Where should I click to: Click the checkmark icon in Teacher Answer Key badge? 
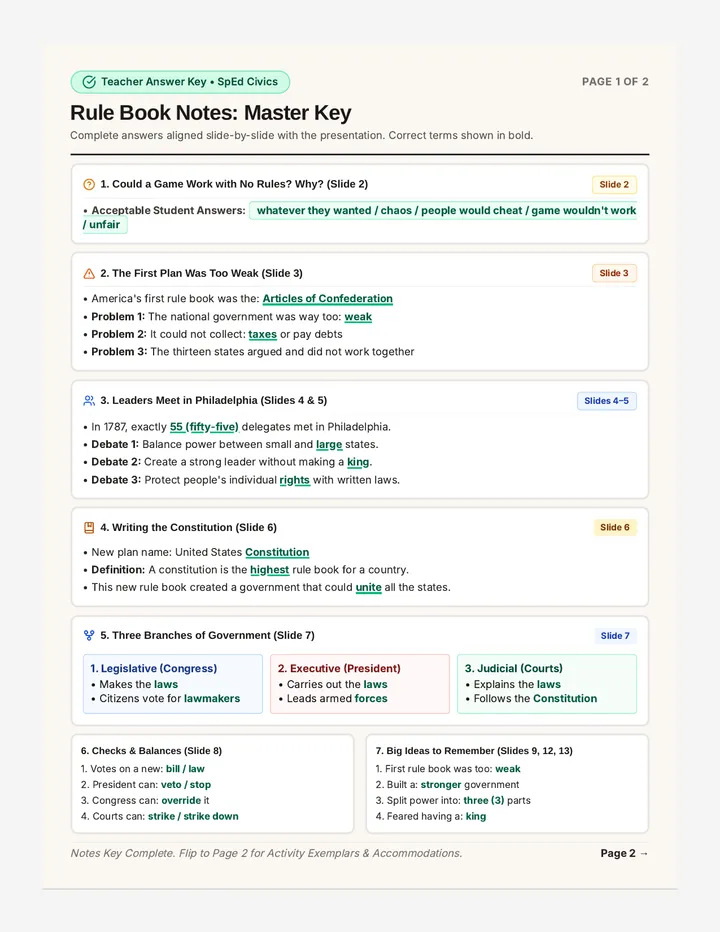[89, 82]
